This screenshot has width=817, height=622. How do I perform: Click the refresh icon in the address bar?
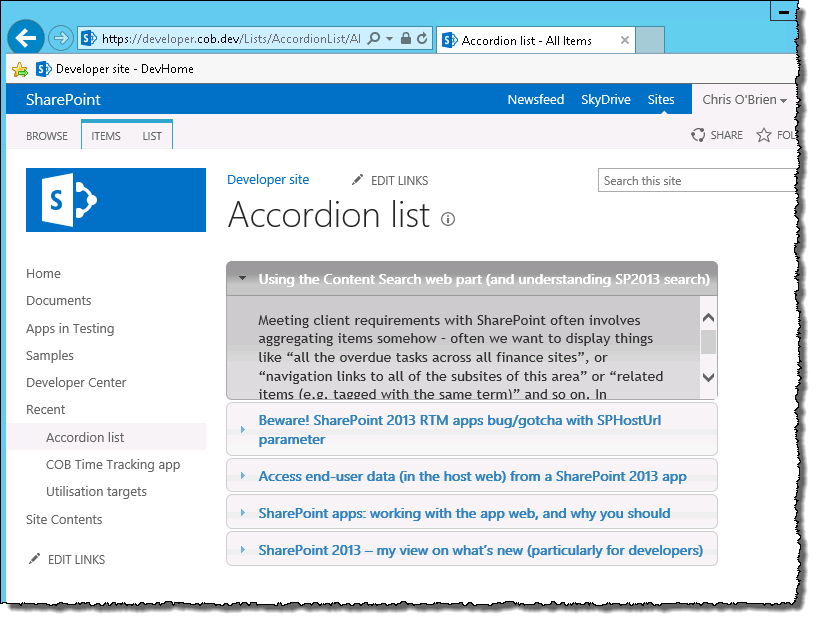(x=423, y=39)
